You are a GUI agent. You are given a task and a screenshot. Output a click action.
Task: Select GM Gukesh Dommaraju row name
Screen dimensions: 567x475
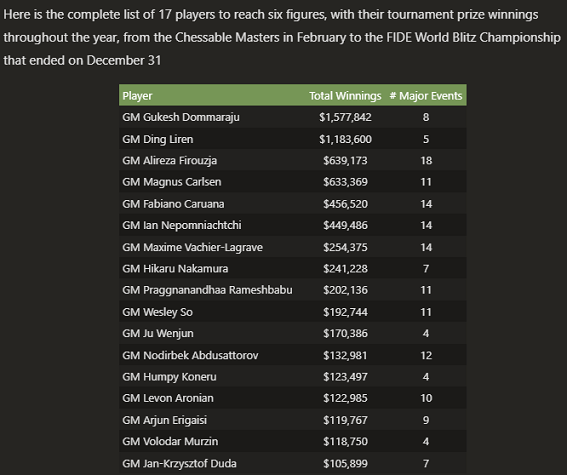[181, 117]
